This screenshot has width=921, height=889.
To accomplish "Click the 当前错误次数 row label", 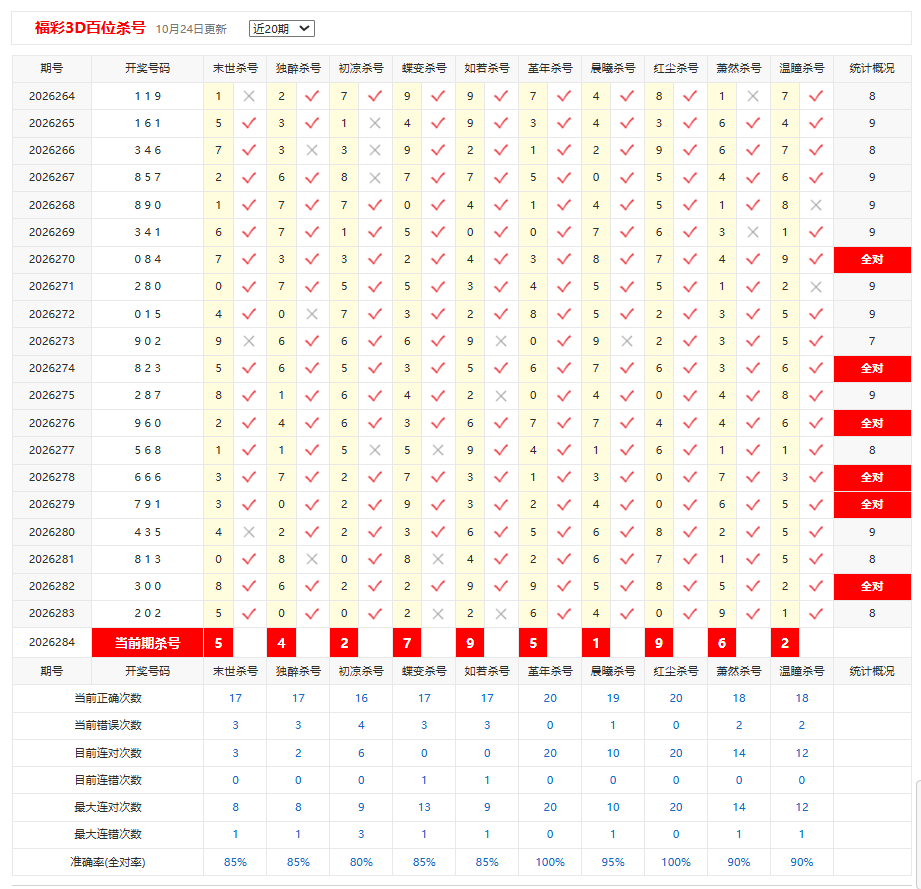I will pyautogui.click(x=108, y=725).
